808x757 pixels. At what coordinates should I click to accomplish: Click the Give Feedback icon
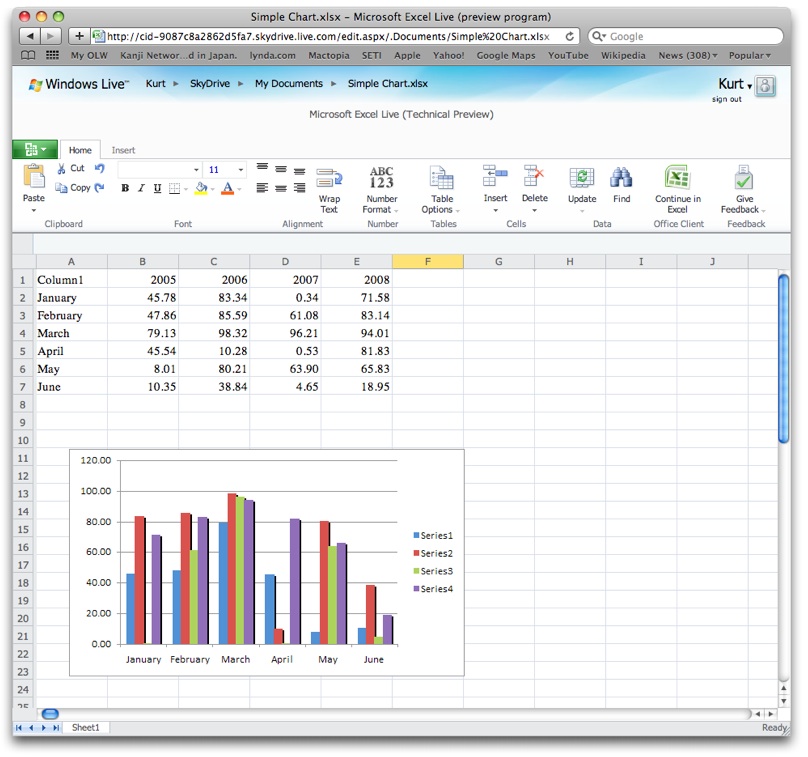(x=744, y=177)
